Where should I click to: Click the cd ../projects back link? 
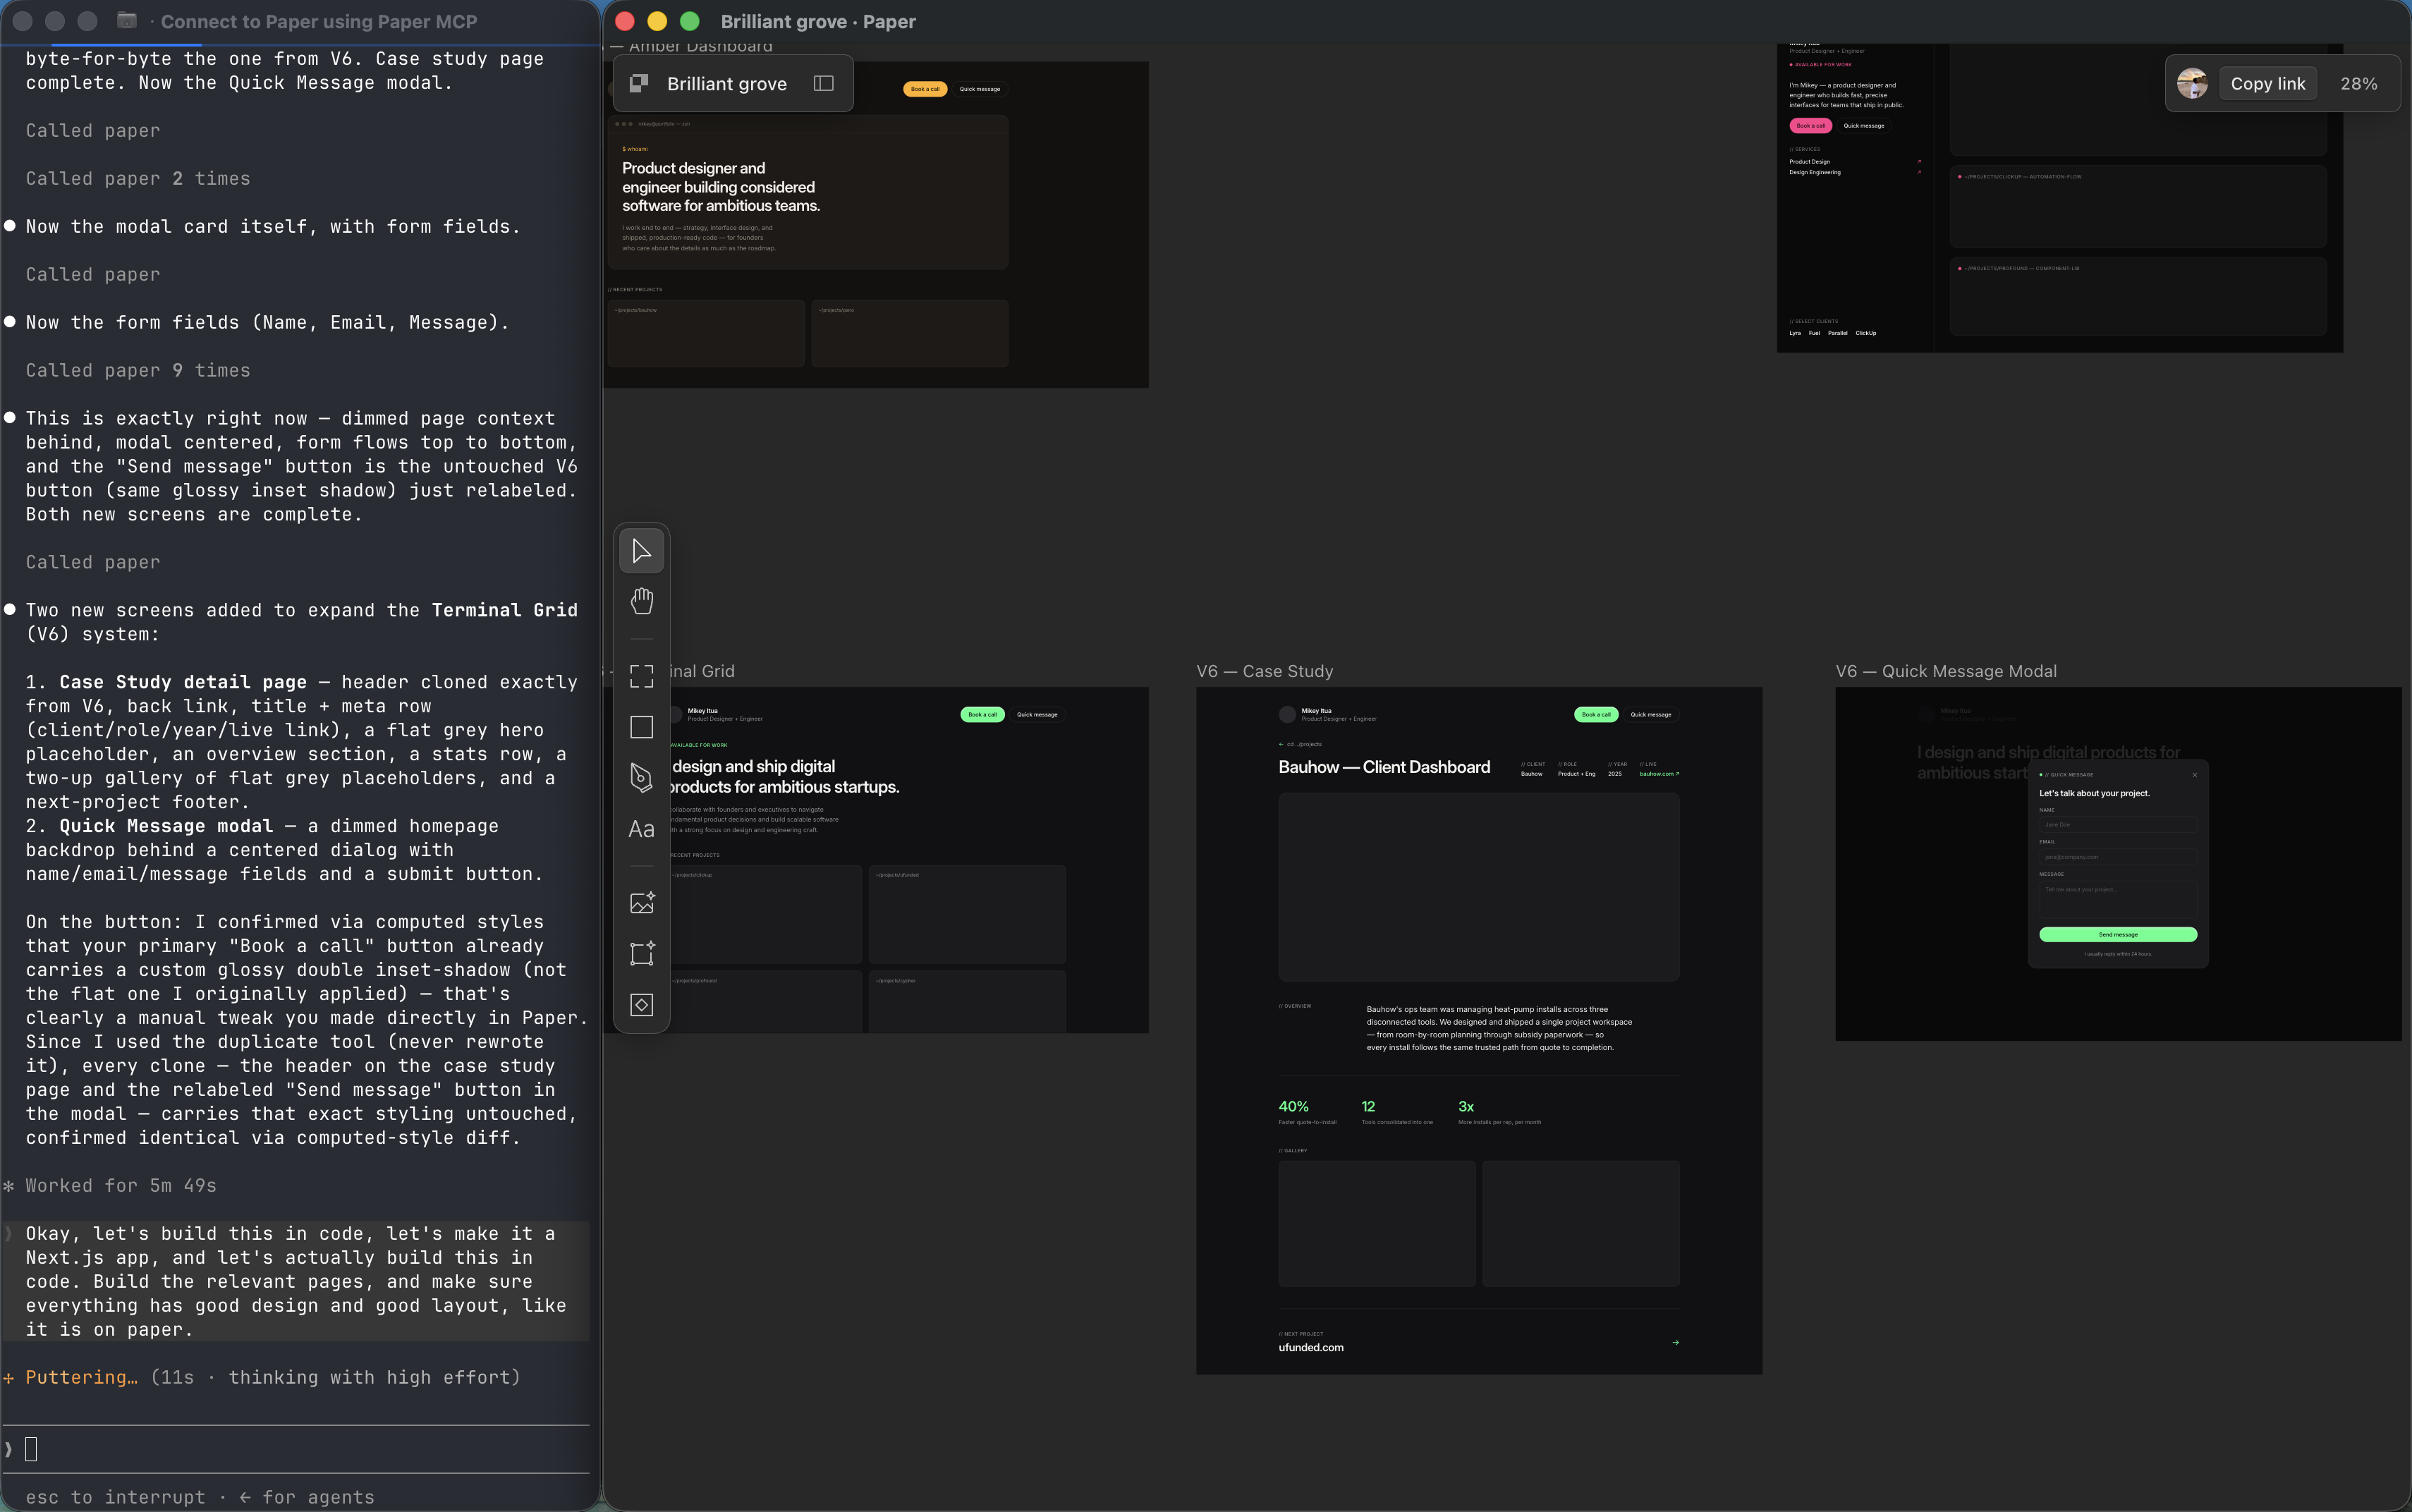click(x=1300, y=744)
